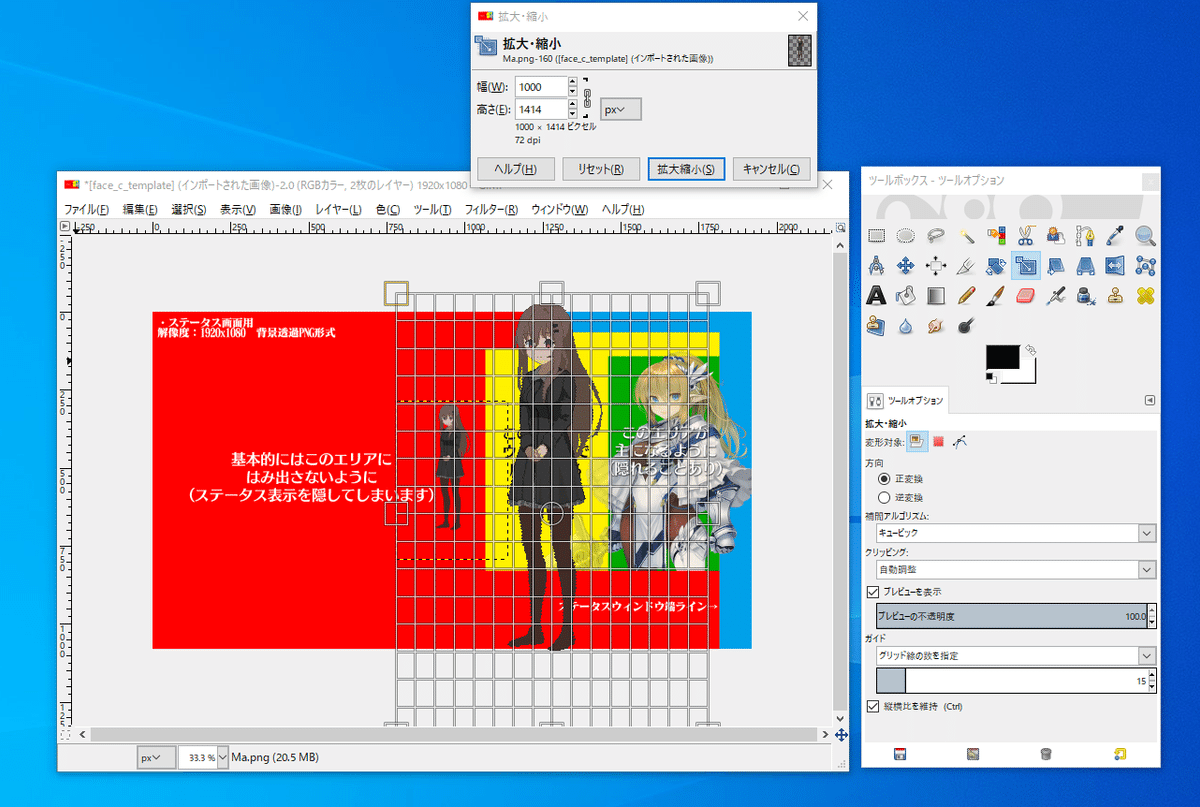Viewport: 1200px width, 807px height.
Task: Click リセット(R) button in dialog
Action: [601, 169]
